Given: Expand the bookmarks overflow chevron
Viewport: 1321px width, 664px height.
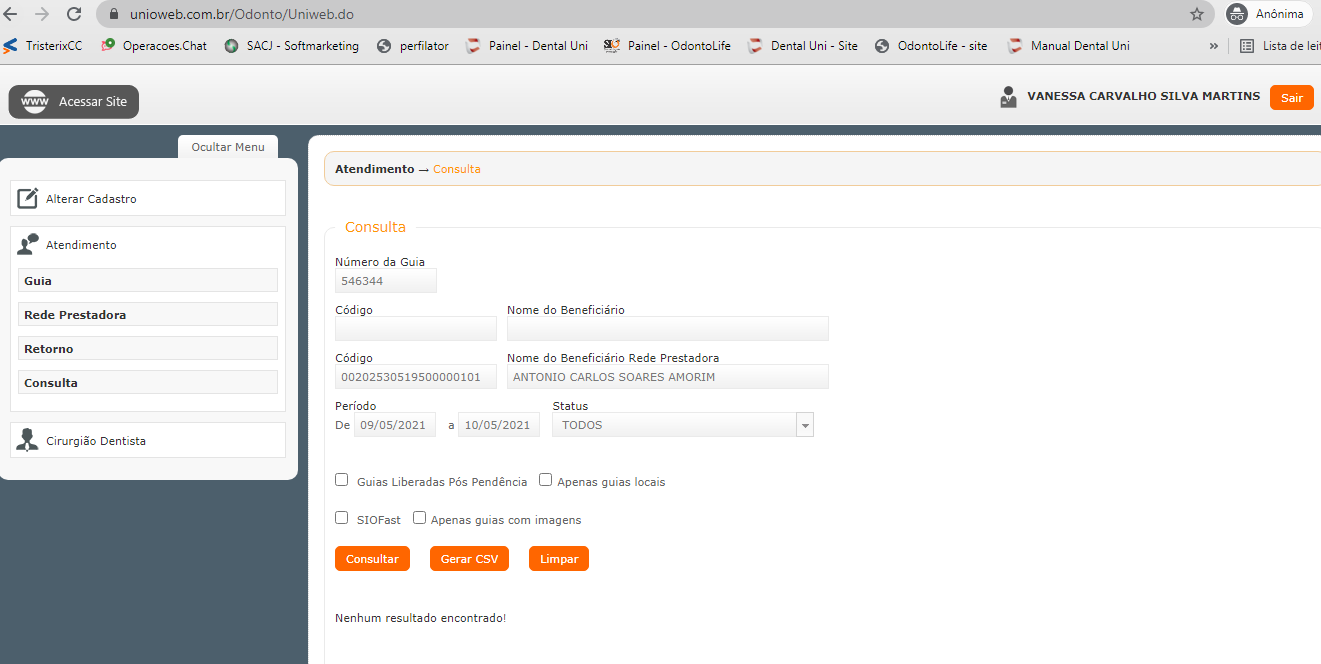Looking at the screenshot, I should (1213, 46).
